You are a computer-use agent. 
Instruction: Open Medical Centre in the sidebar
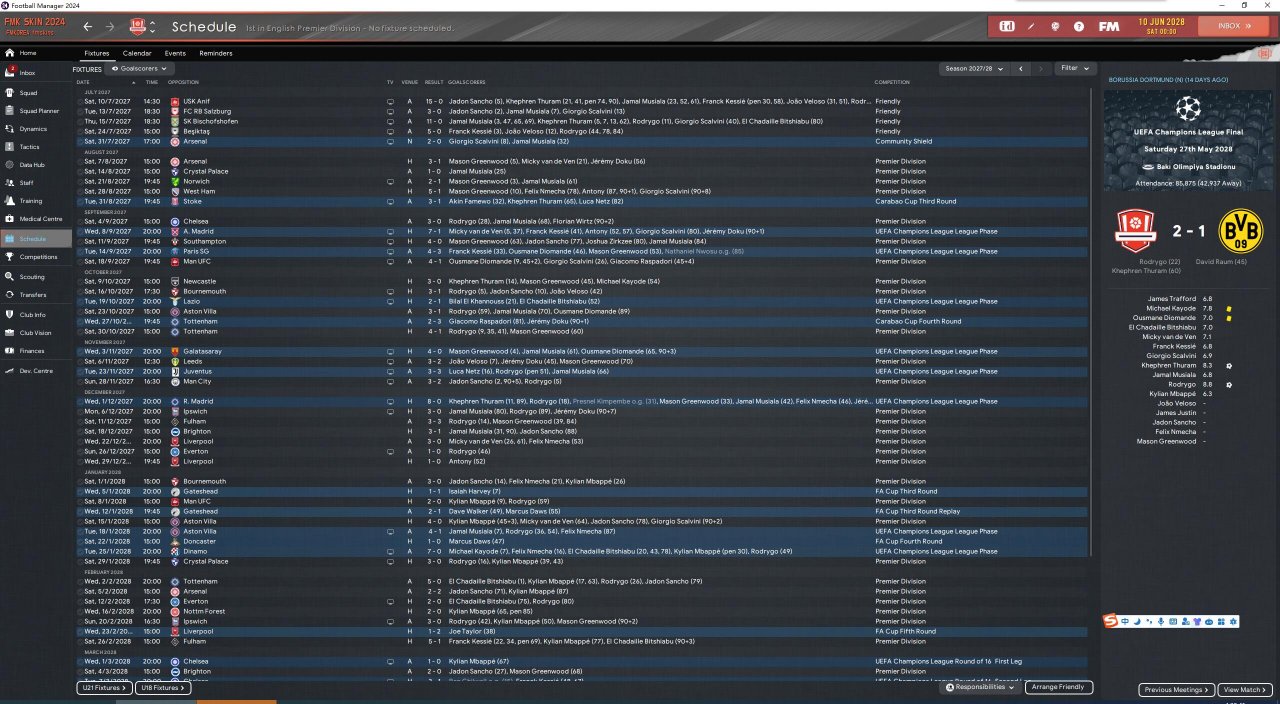[36, 219]
